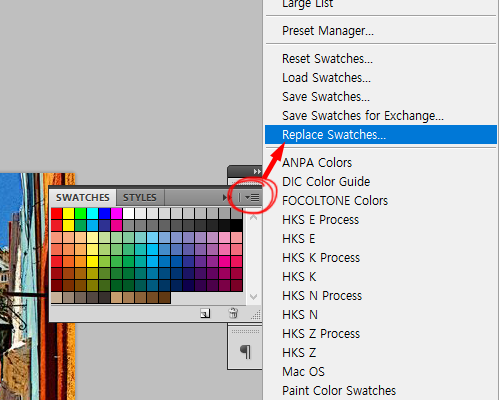This screenshot has height=400, width=500.
Task: Switch view to Large List
Action: coord(307,4)
